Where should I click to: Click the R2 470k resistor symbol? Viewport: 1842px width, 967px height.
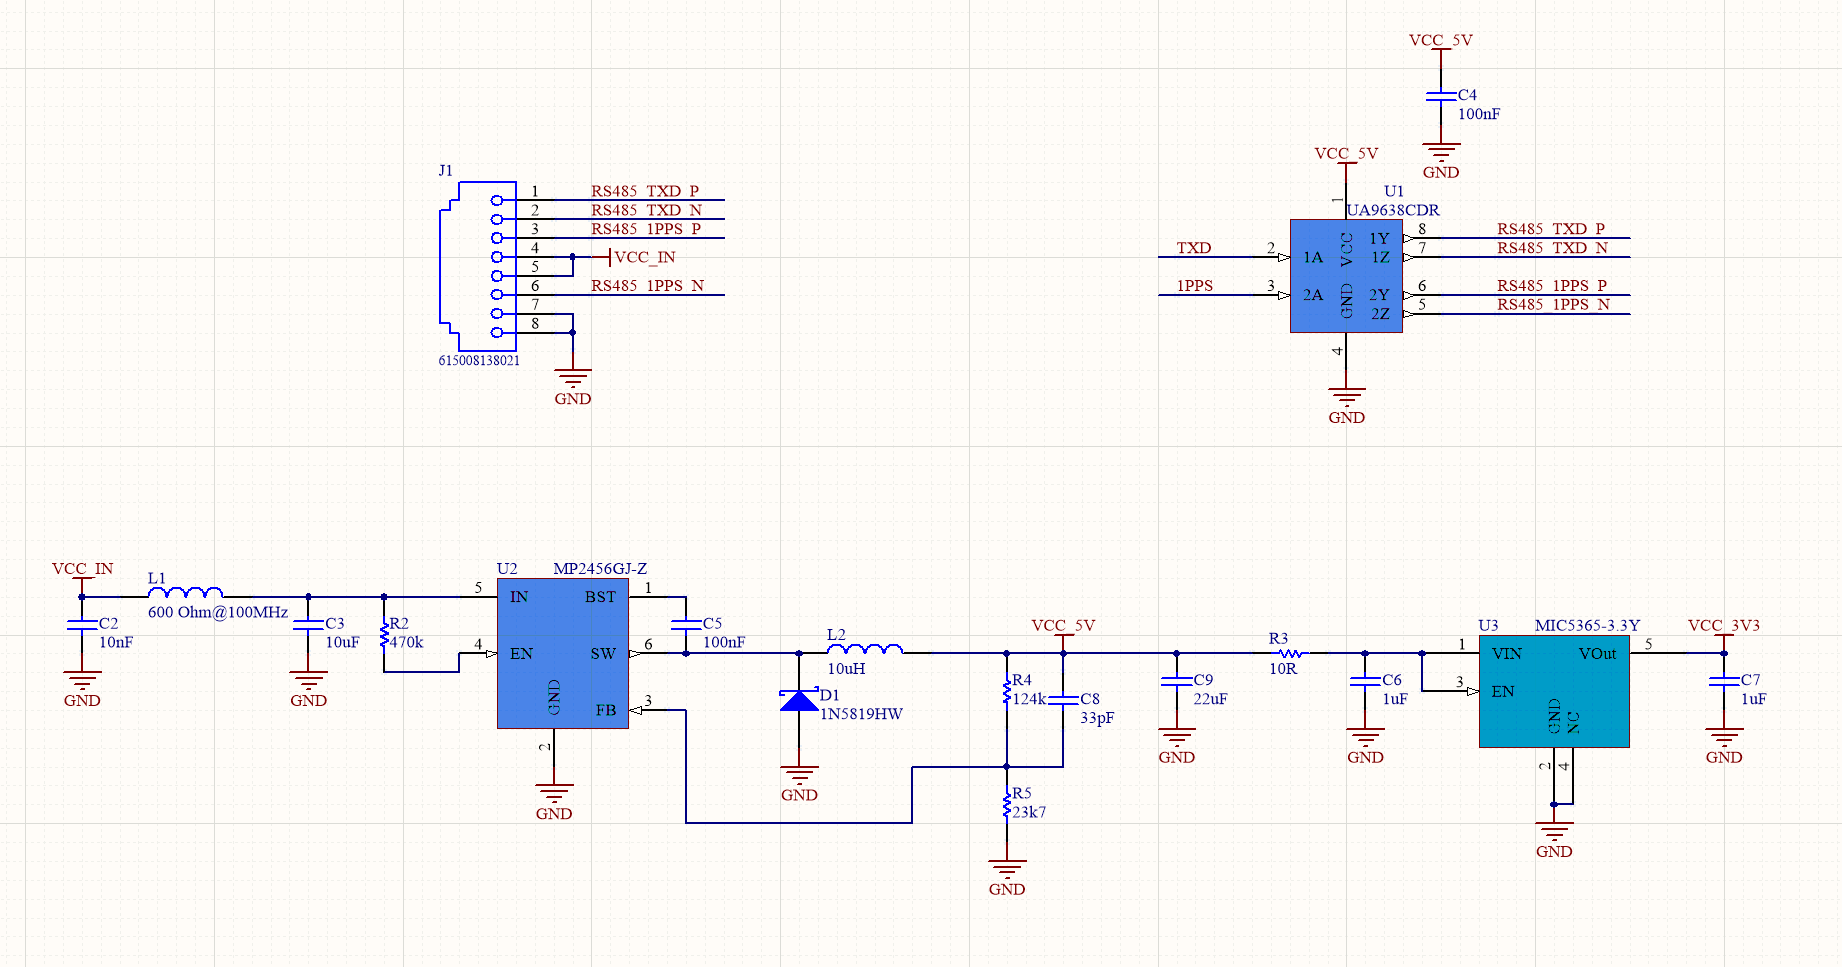[x=384, y=634]
